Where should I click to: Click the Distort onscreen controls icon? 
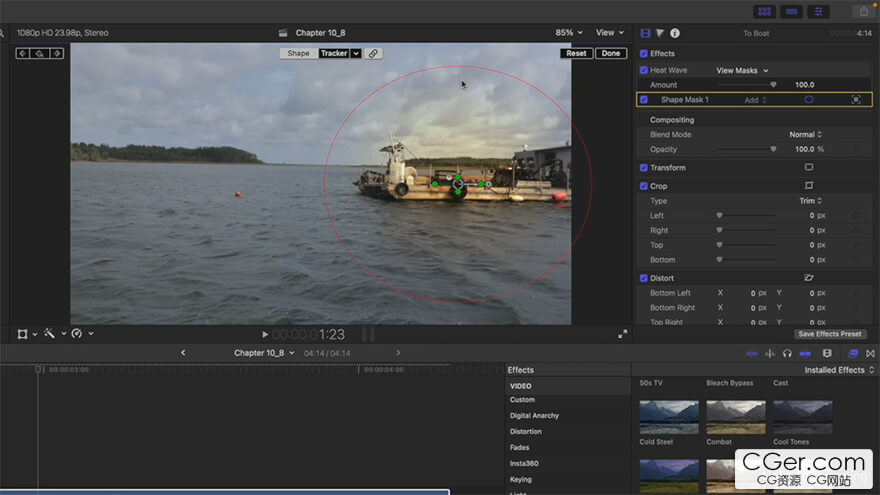click(809, 278)
